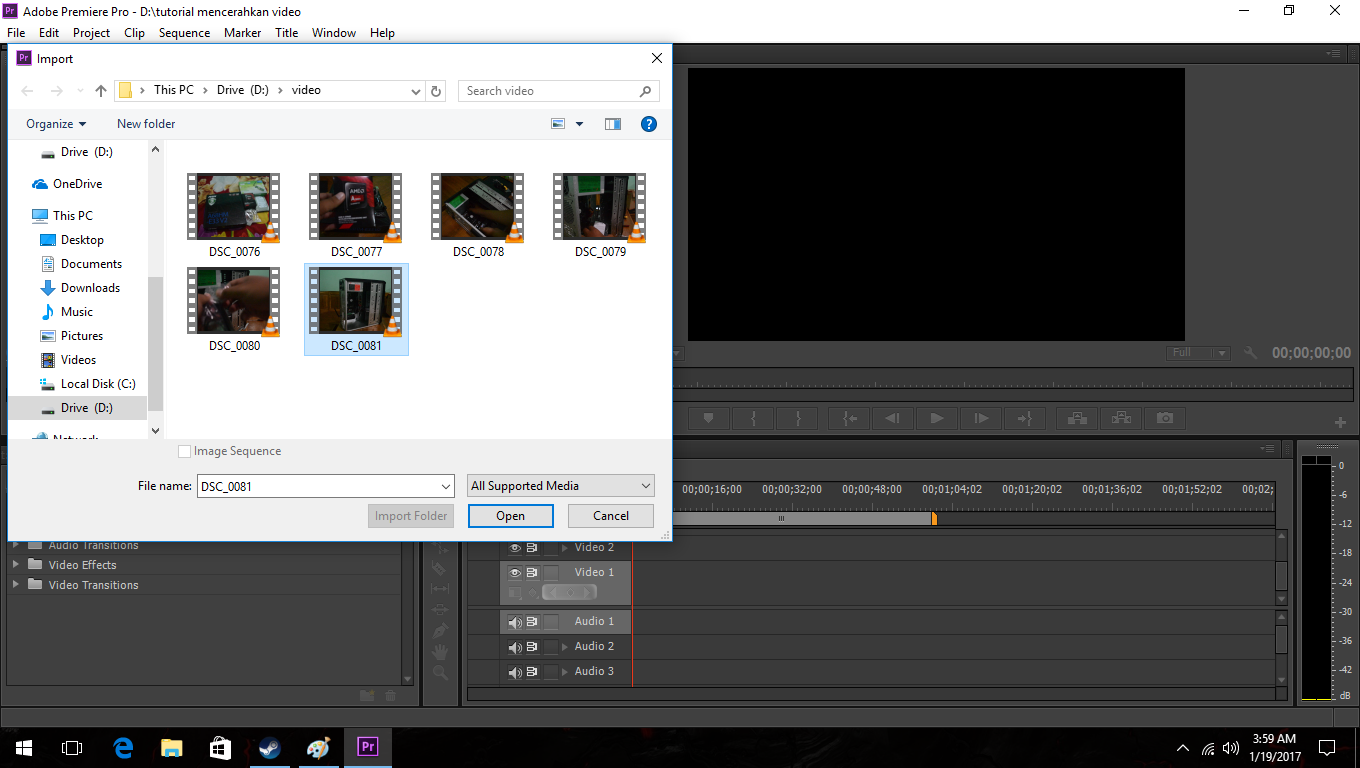Jump to the Out point

click(x=1025, y=419)
